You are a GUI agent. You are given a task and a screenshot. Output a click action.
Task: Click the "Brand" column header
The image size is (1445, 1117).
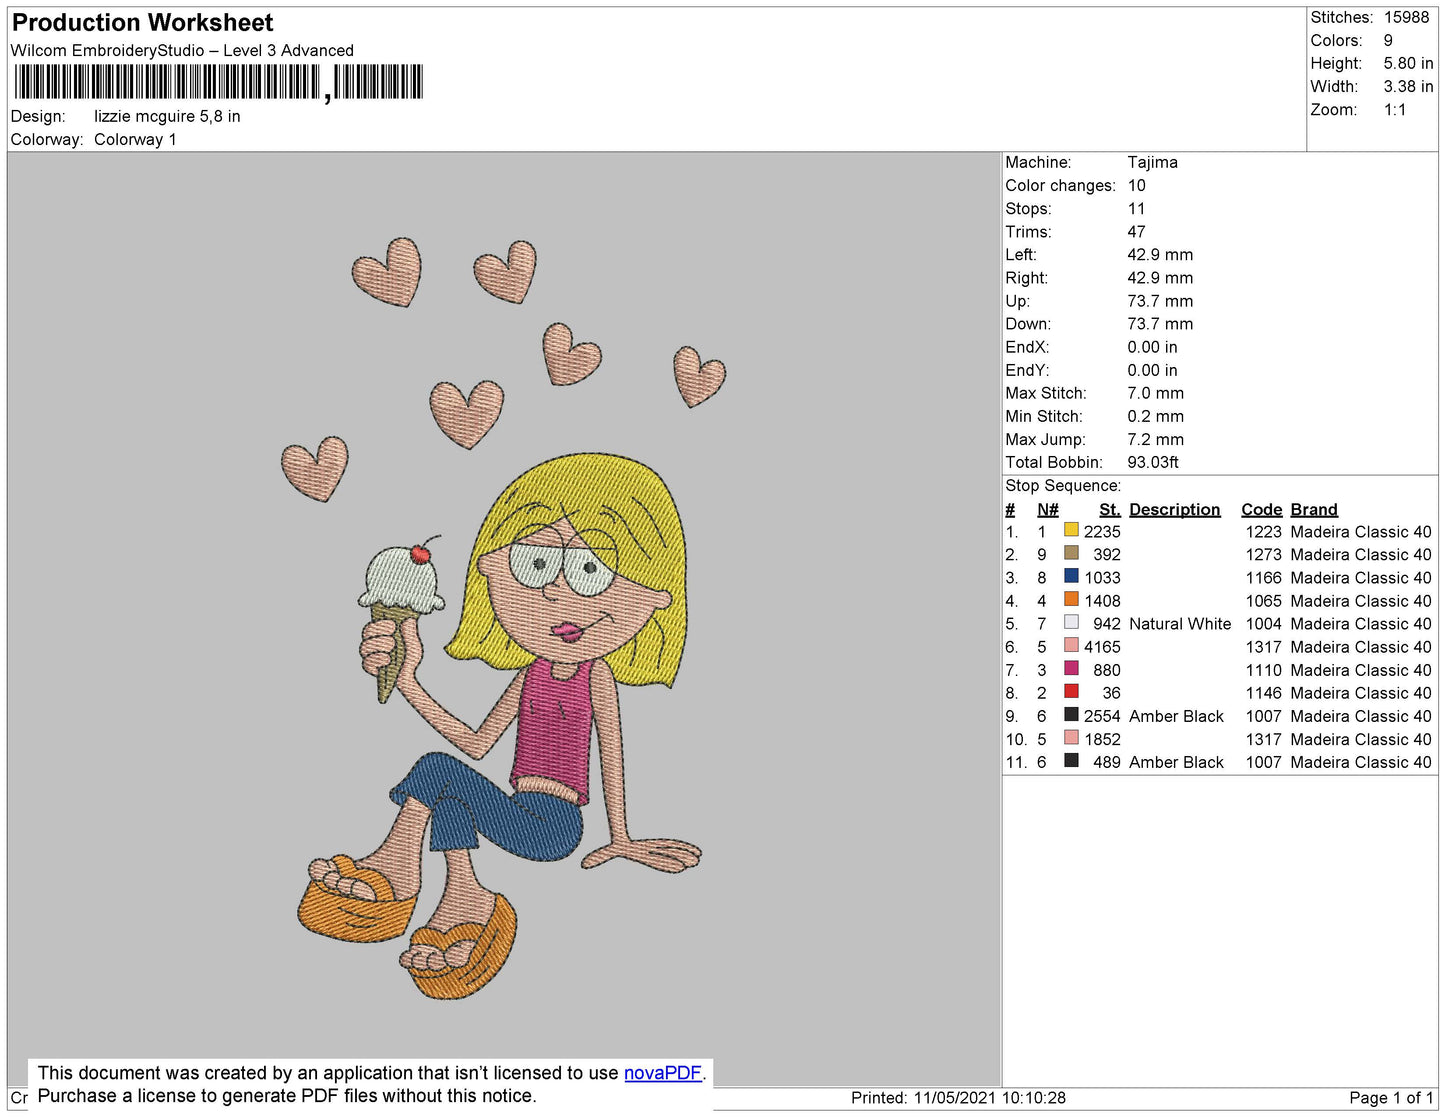1314,509
